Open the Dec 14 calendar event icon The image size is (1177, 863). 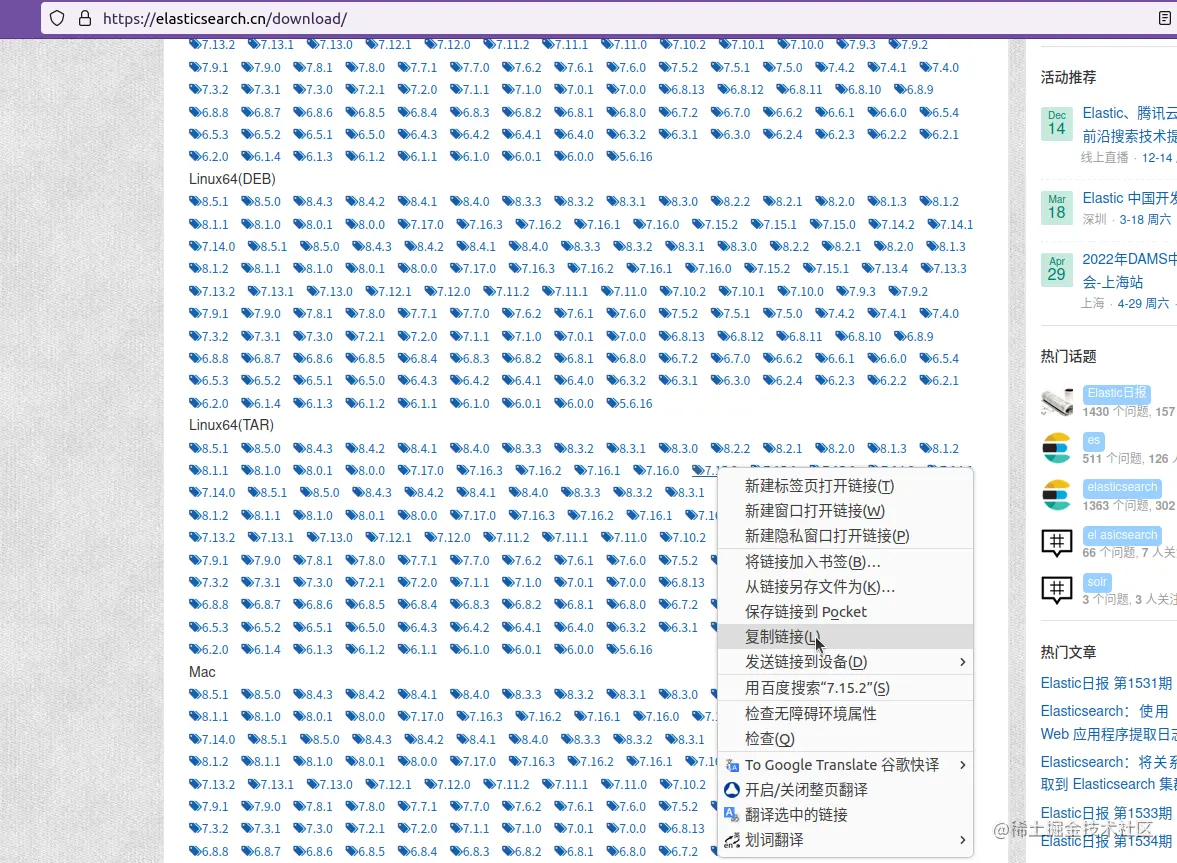pos(1056,124)
